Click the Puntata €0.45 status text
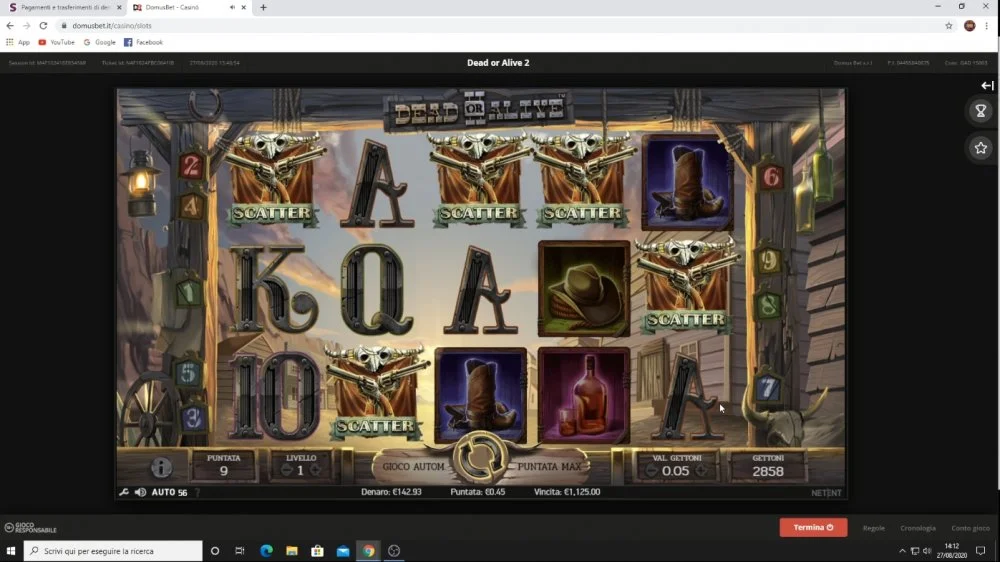Screen dimensions: 1000x562 click(x=478, y=492)
